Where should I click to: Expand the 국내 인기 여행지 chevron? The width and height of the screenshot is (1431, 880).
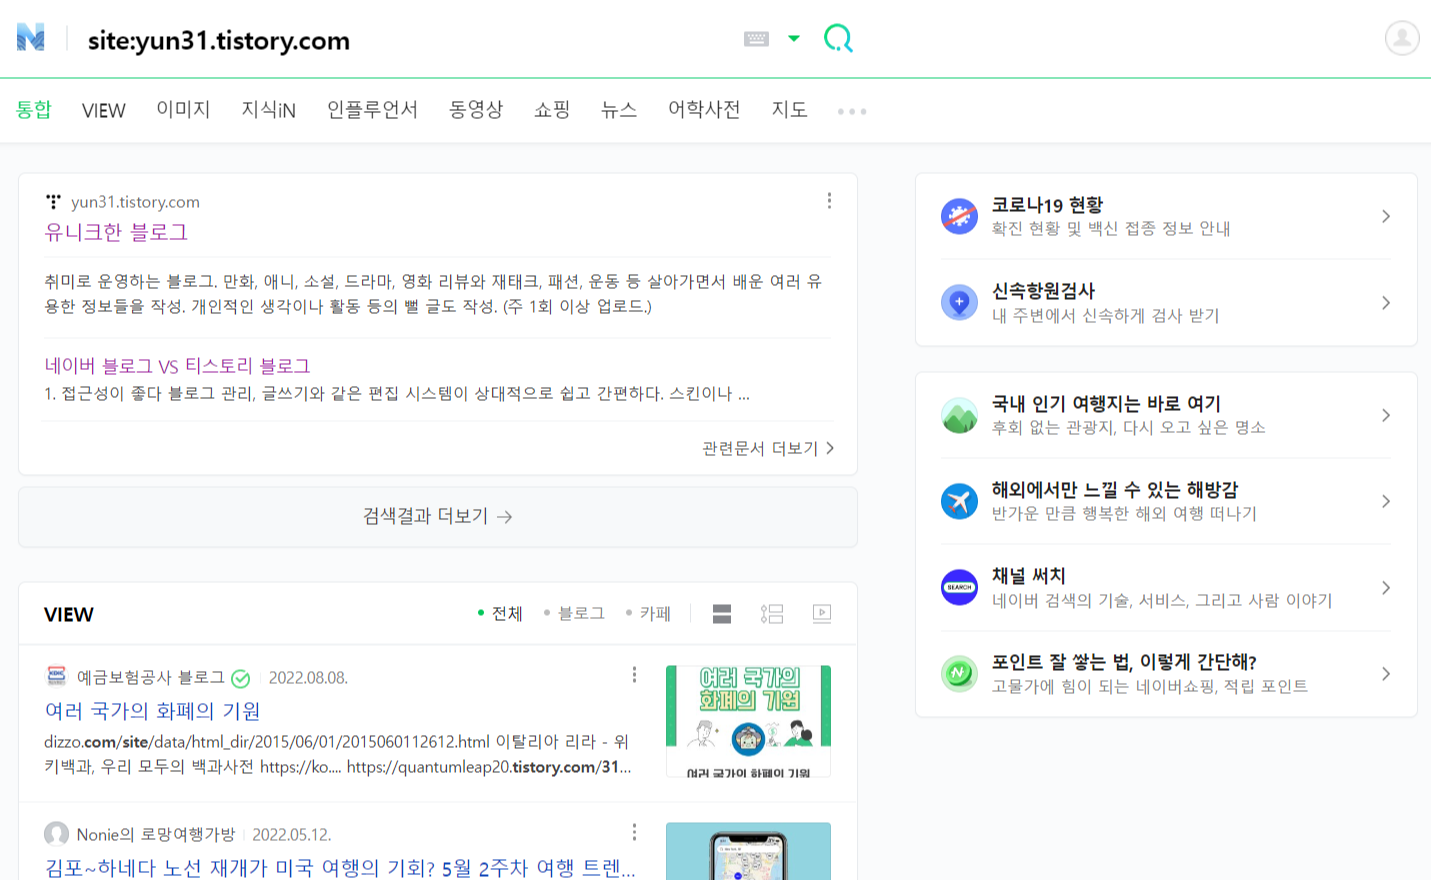tap(1386, 415)
